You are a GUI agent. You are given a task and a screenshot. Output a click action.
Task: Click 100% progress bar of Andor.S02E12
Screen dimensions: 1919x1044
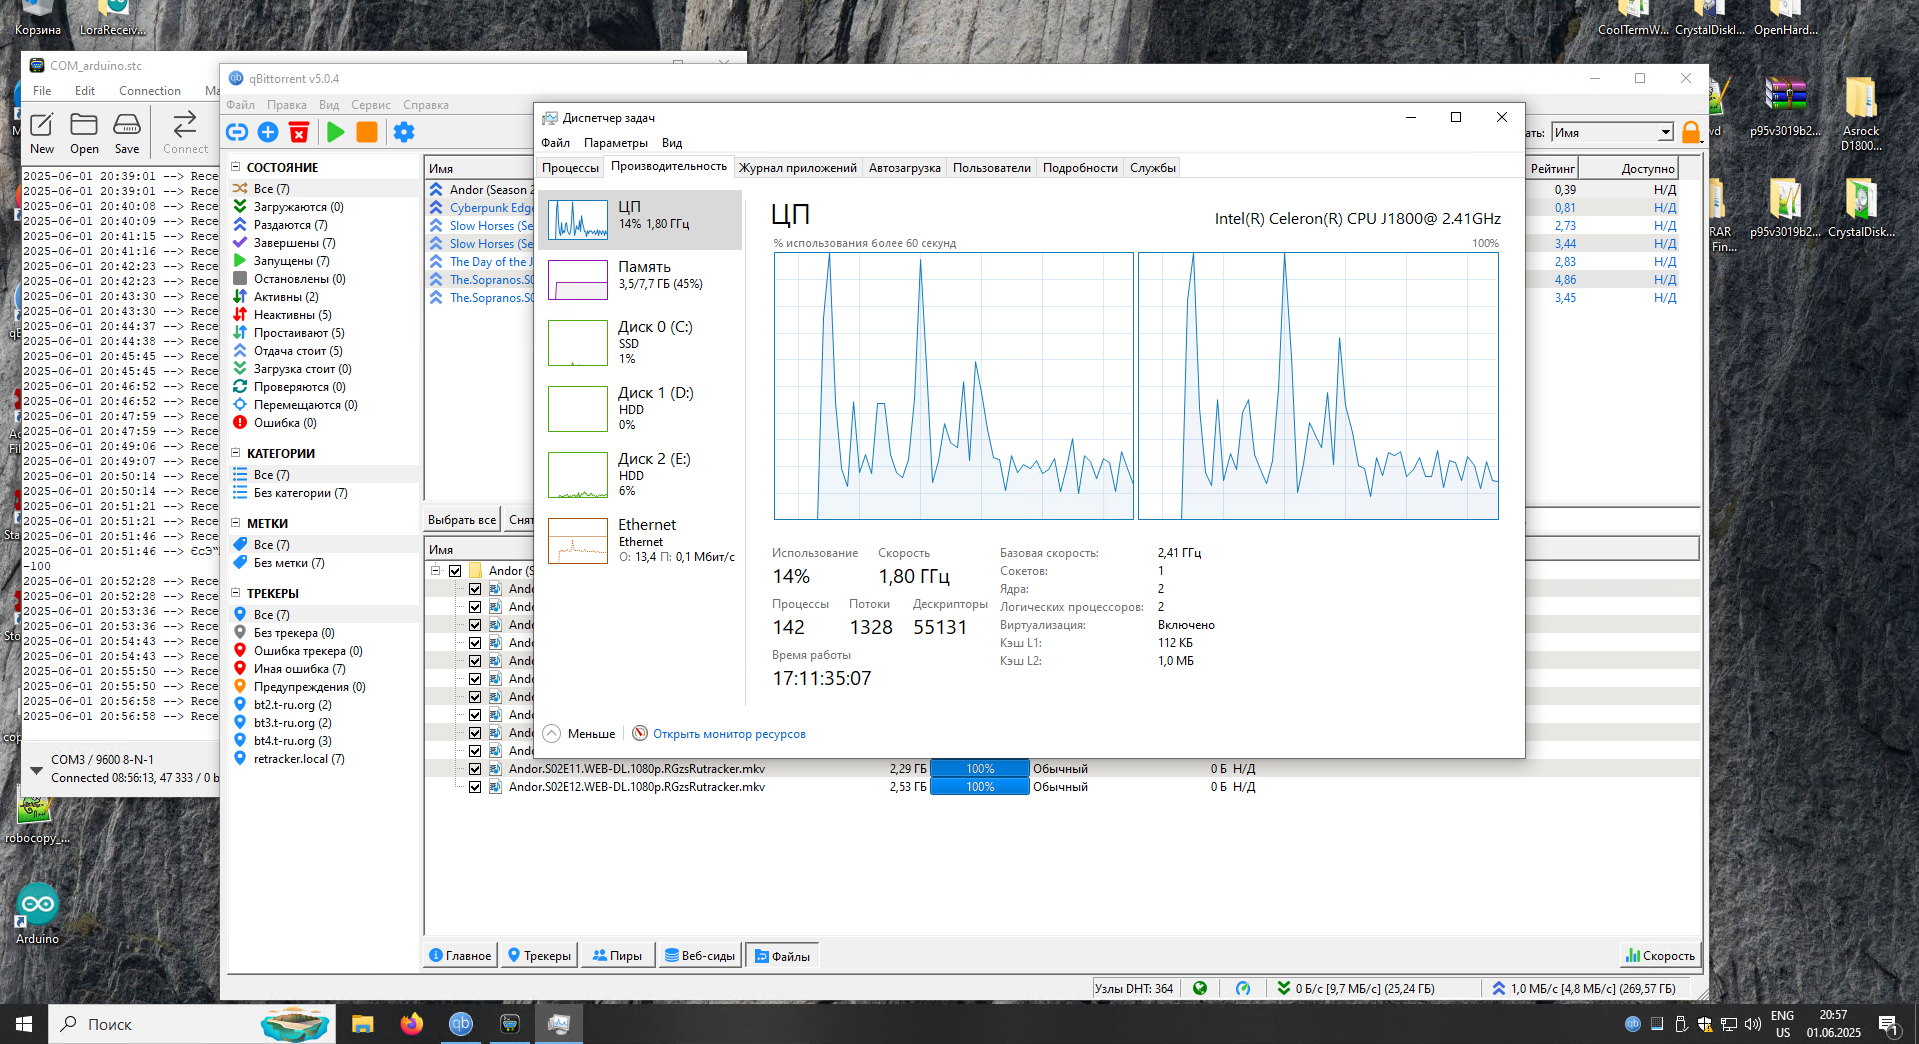980,787
